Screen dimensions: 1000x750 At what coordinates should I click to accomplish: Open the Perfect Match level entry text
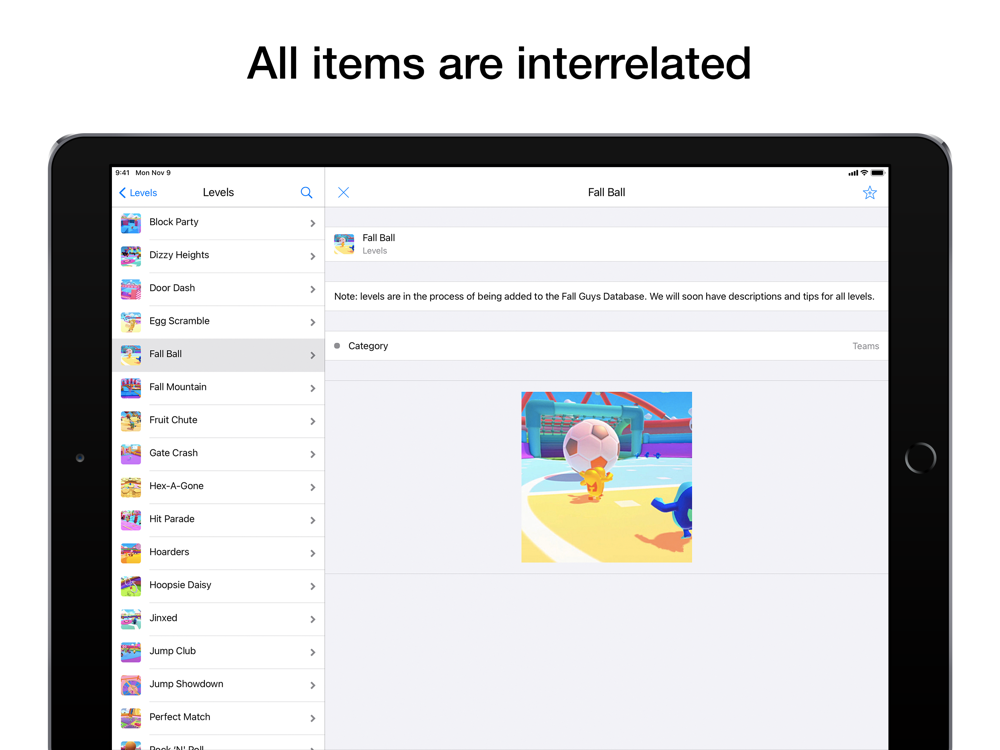click(x=180, y=717)
